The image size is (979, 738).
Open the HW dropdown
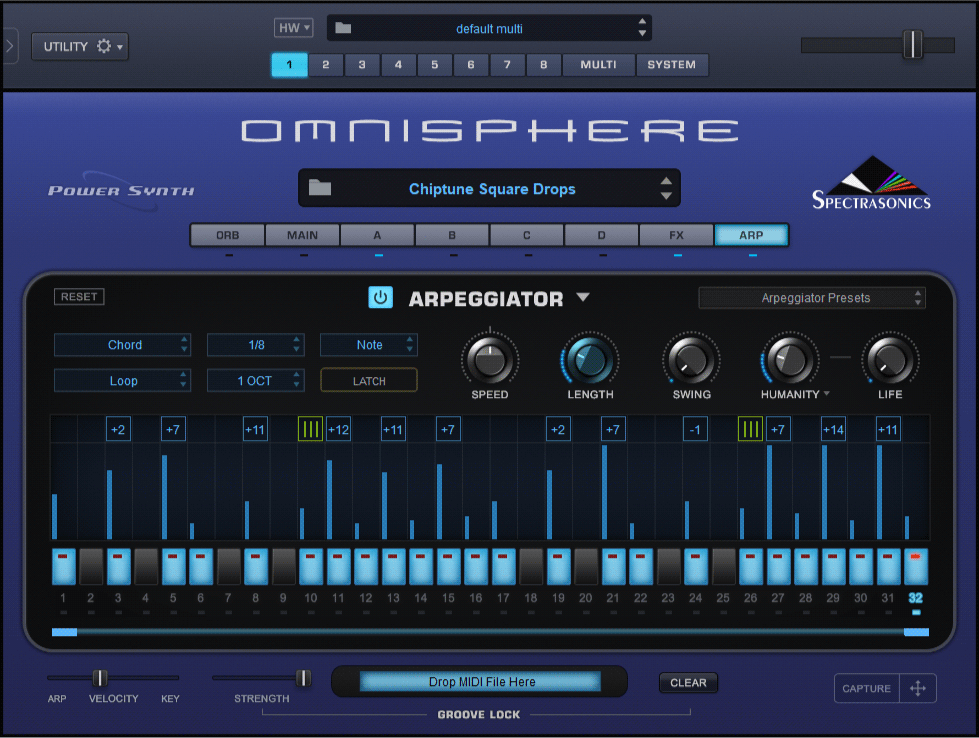pos(293,28)
